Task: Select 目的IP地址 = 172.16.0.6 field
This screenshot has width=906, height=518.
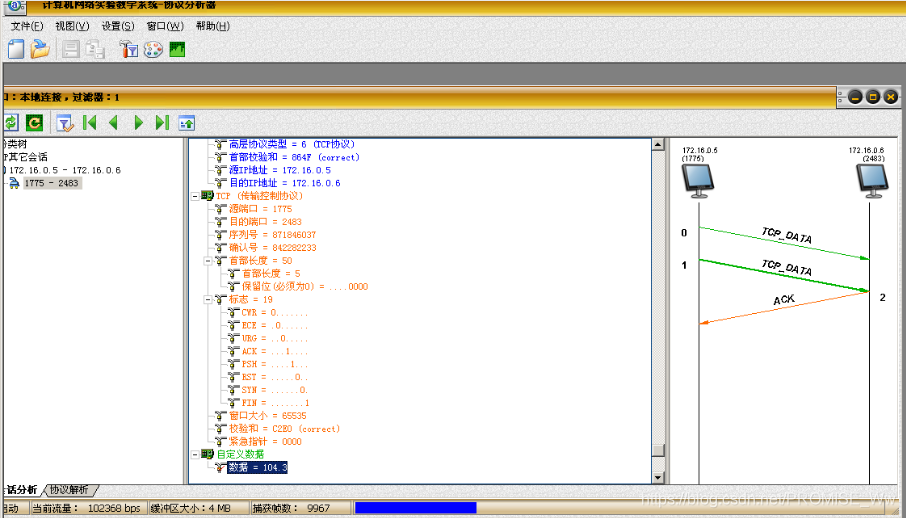Action: point(284,183)
